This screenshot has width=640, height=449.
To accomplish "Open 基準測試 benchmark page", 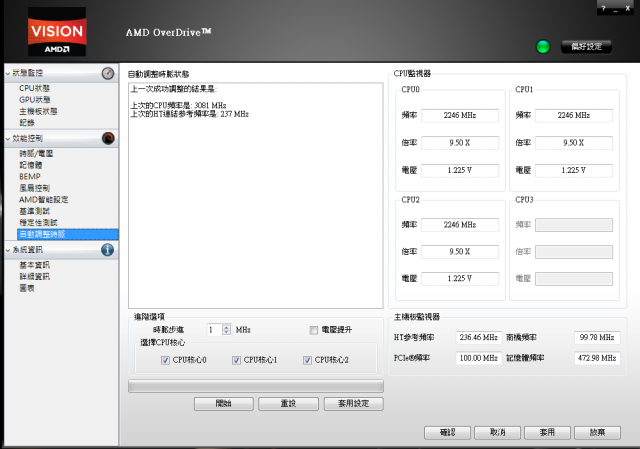I will pos(34,211).
